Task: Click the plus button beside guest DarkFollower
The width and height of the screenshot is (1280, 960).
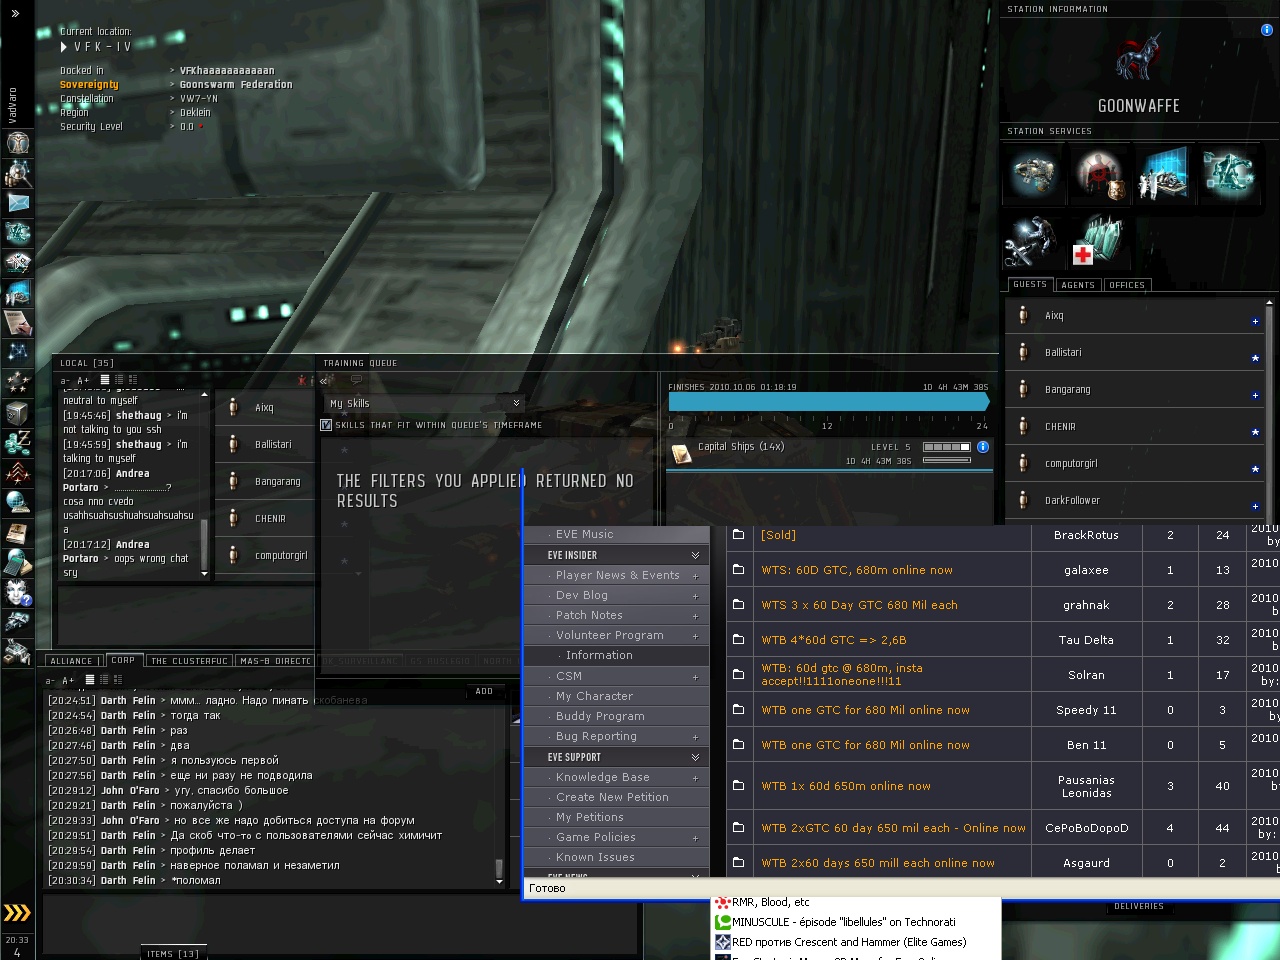Action: [1255, 506]
